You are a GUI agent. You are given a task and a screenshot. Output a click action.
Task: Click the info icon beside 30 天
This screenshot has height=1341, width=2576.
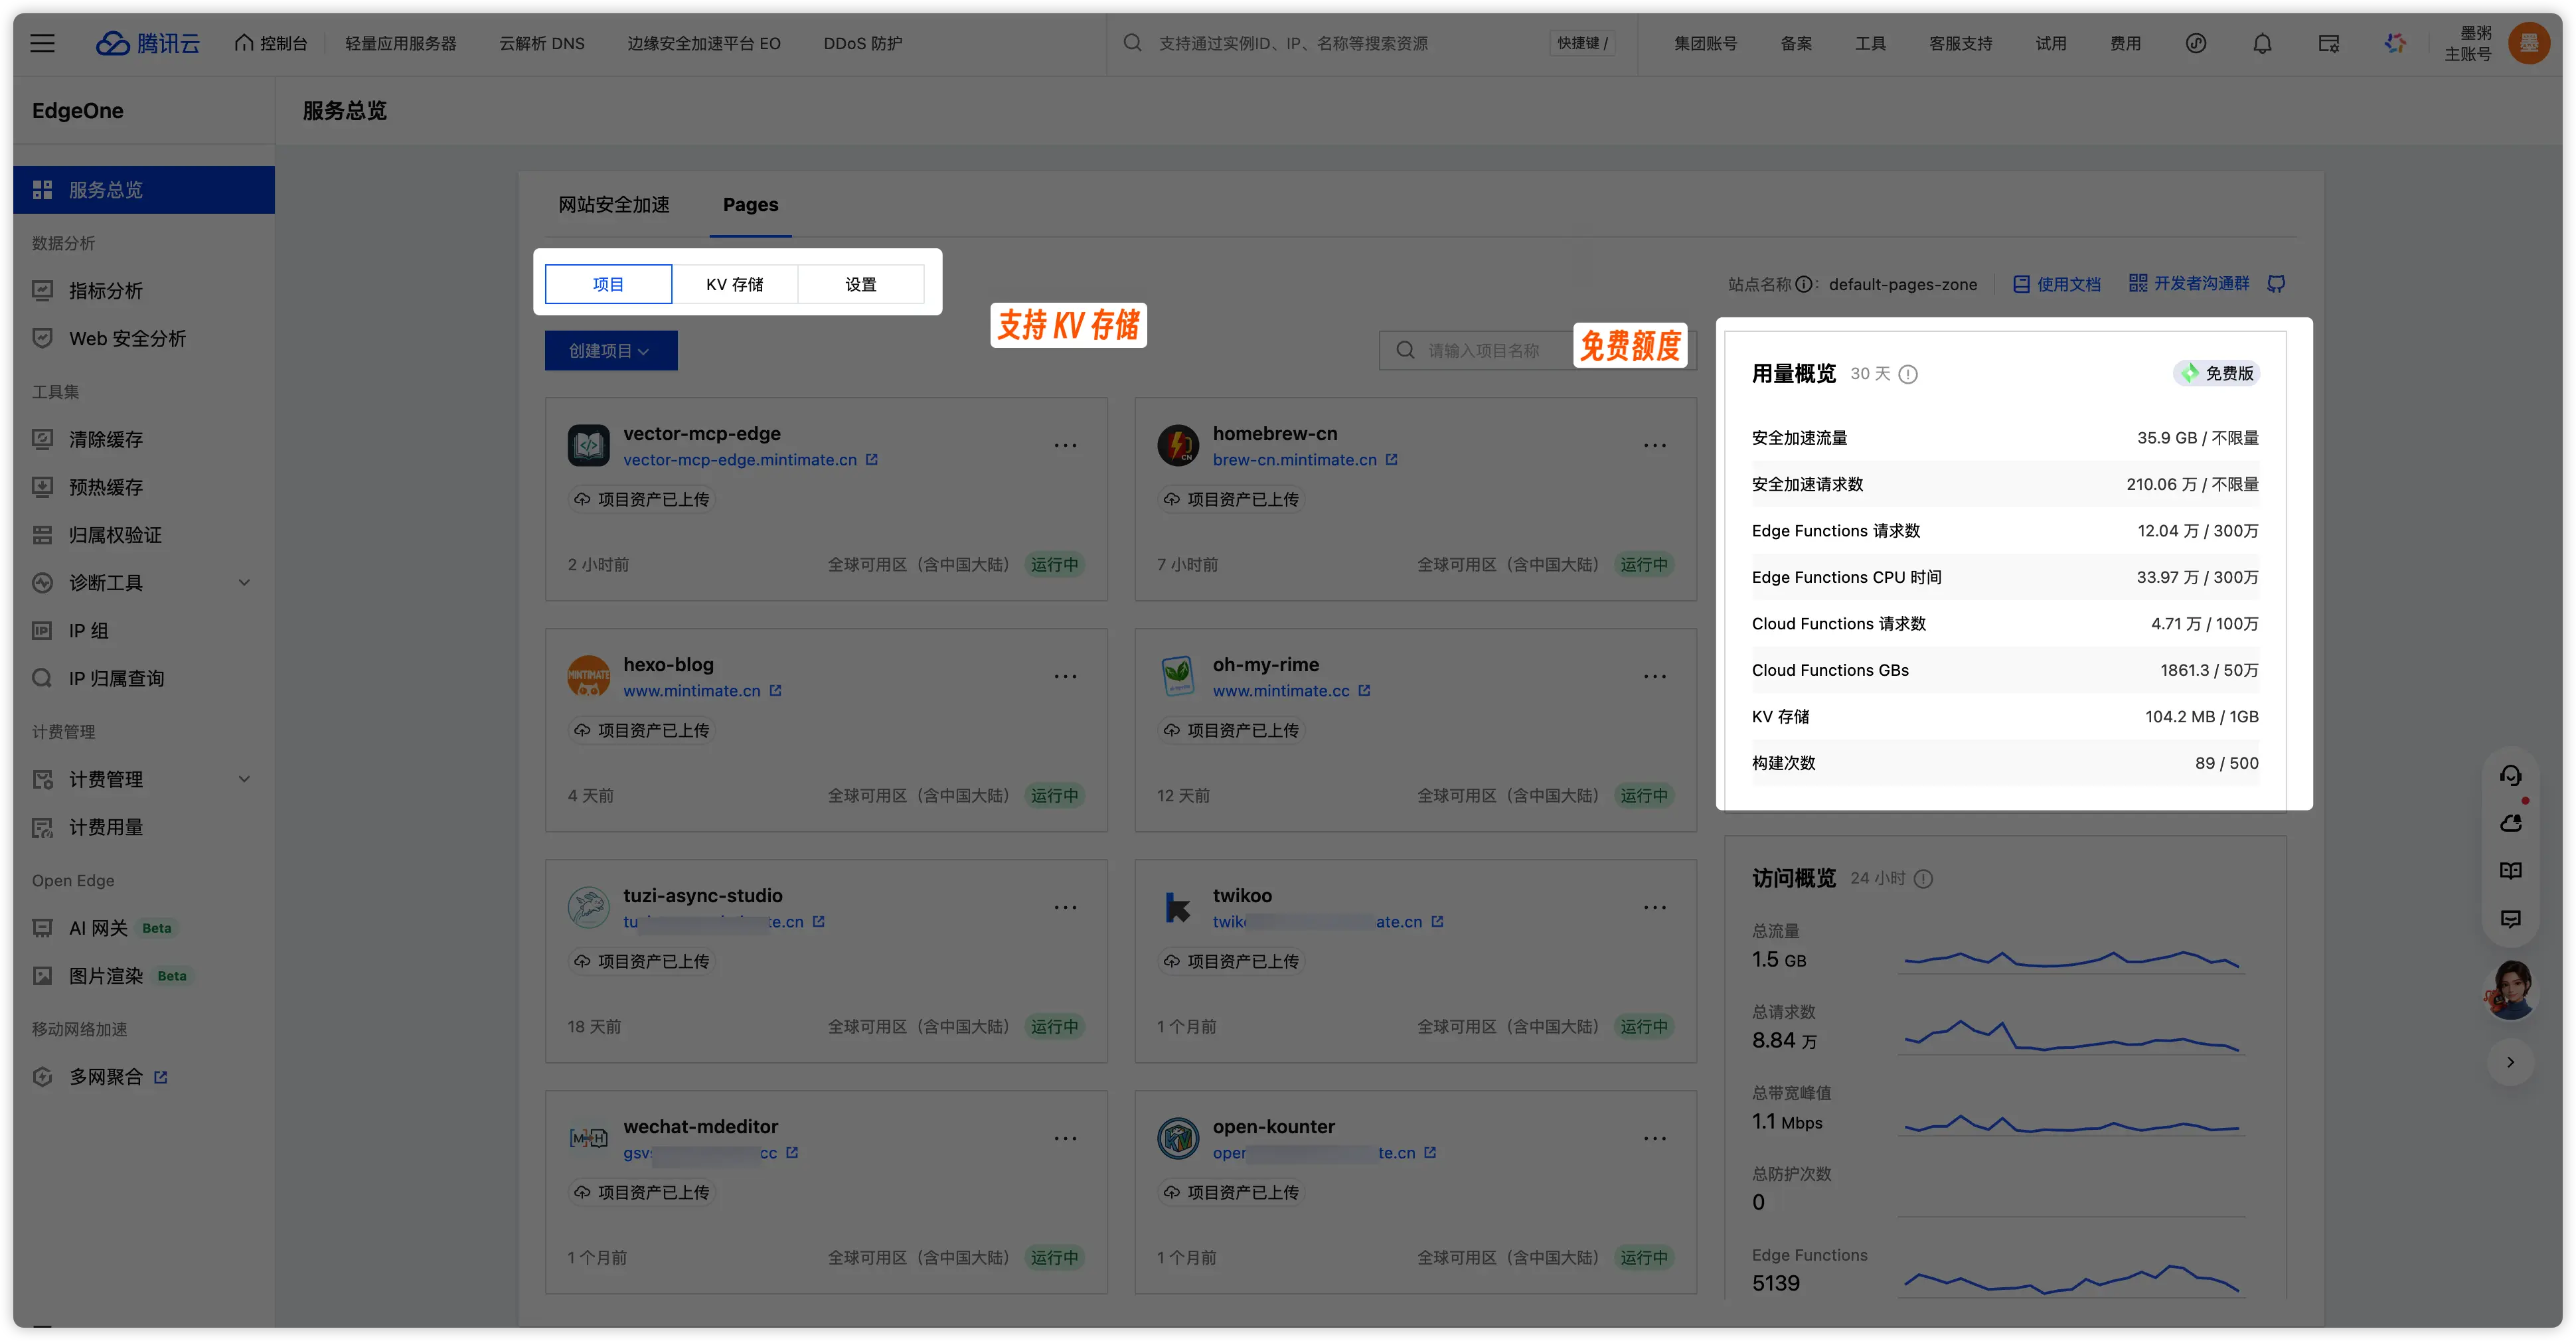[x=1908, y=374]
